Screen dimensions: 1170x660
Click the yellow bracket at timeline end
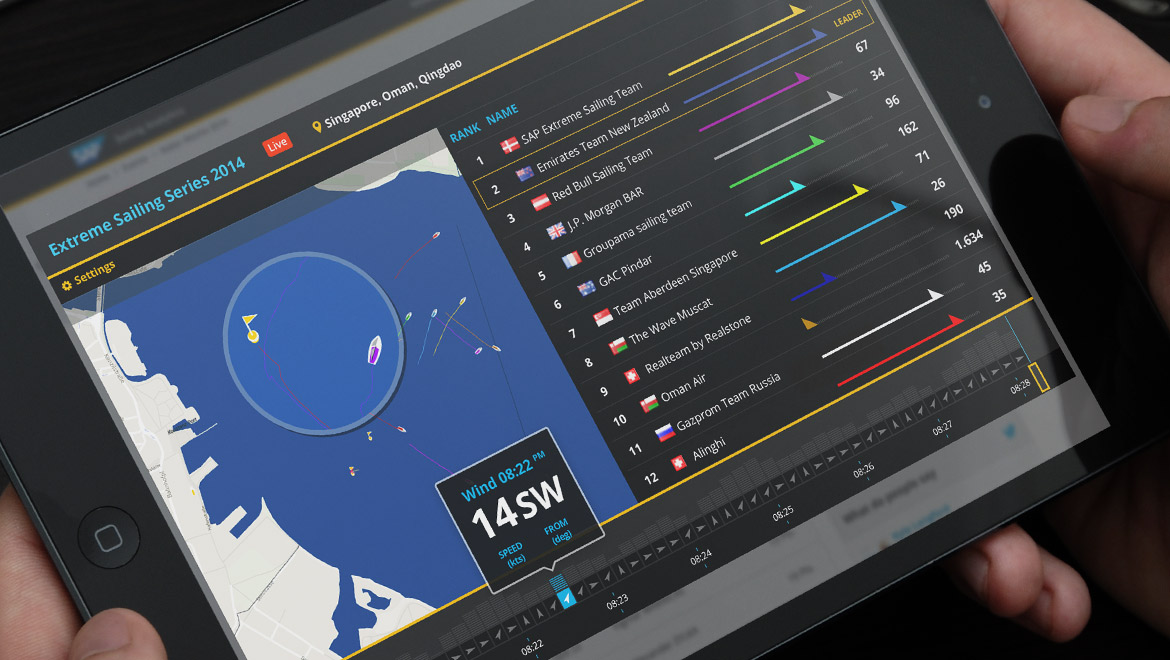point(1039,377)
